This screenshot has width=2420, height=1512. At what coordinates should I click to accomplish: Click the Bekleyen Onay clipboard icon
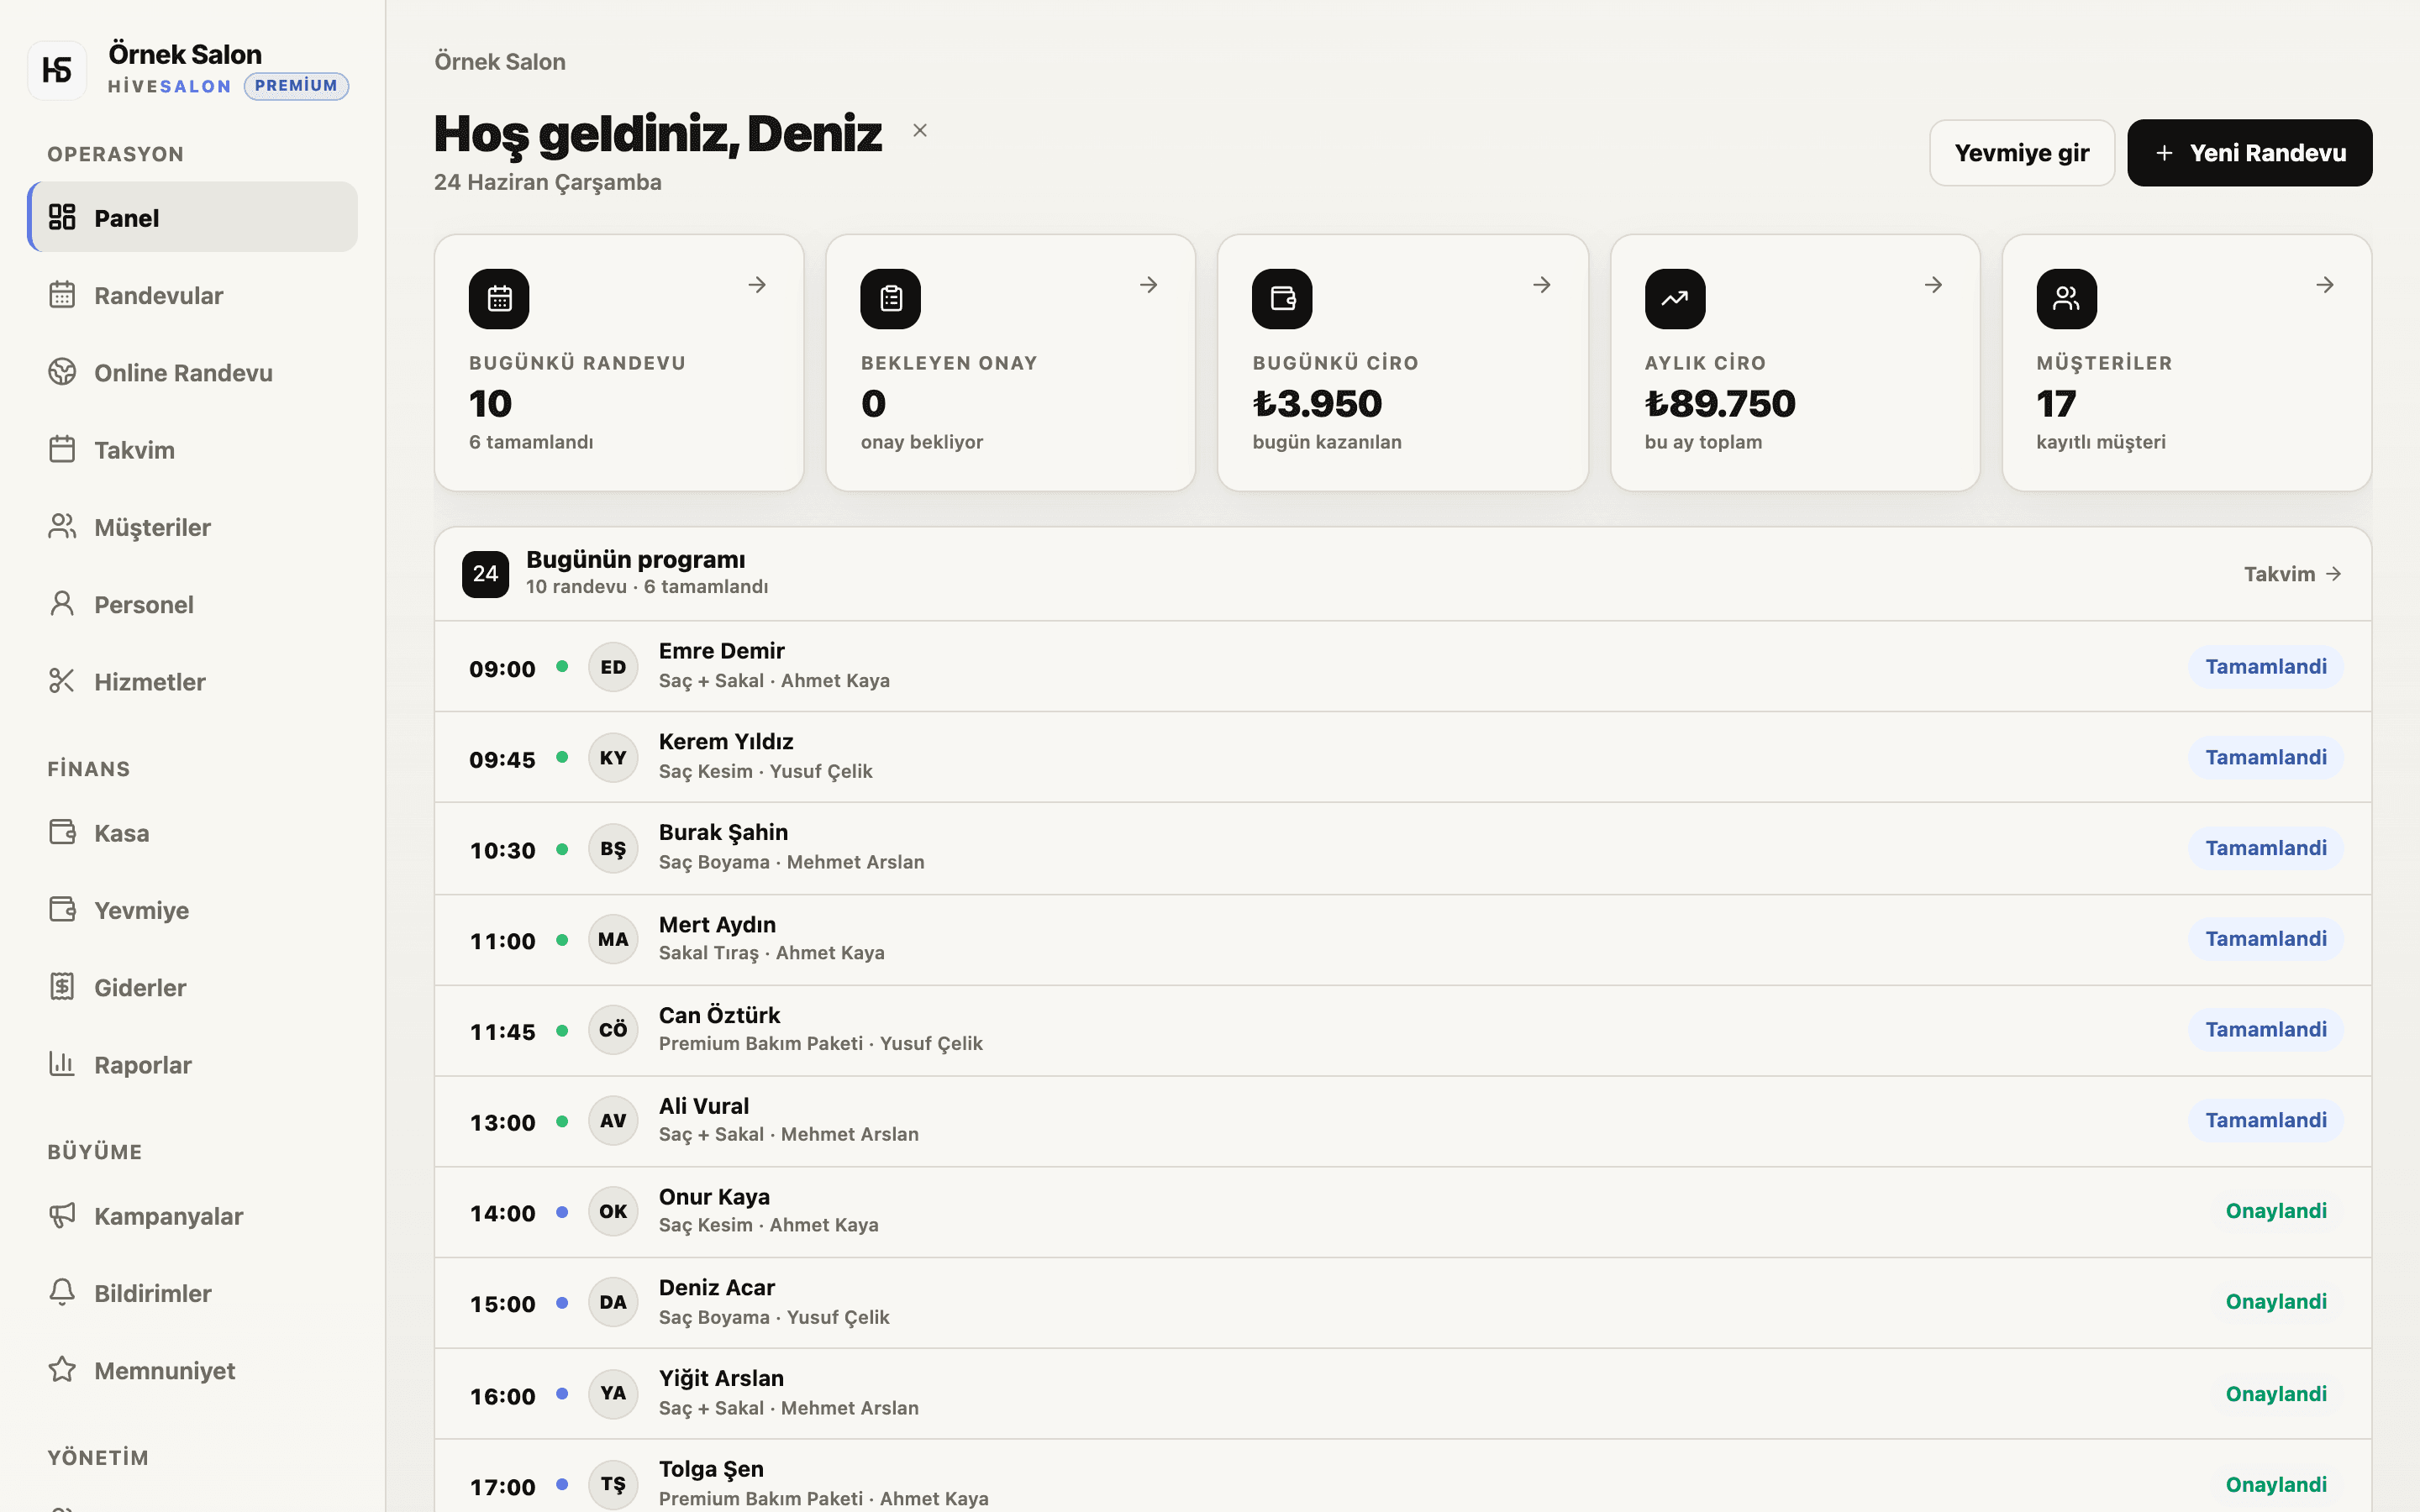pyautogui.click(x=890, y=298)
